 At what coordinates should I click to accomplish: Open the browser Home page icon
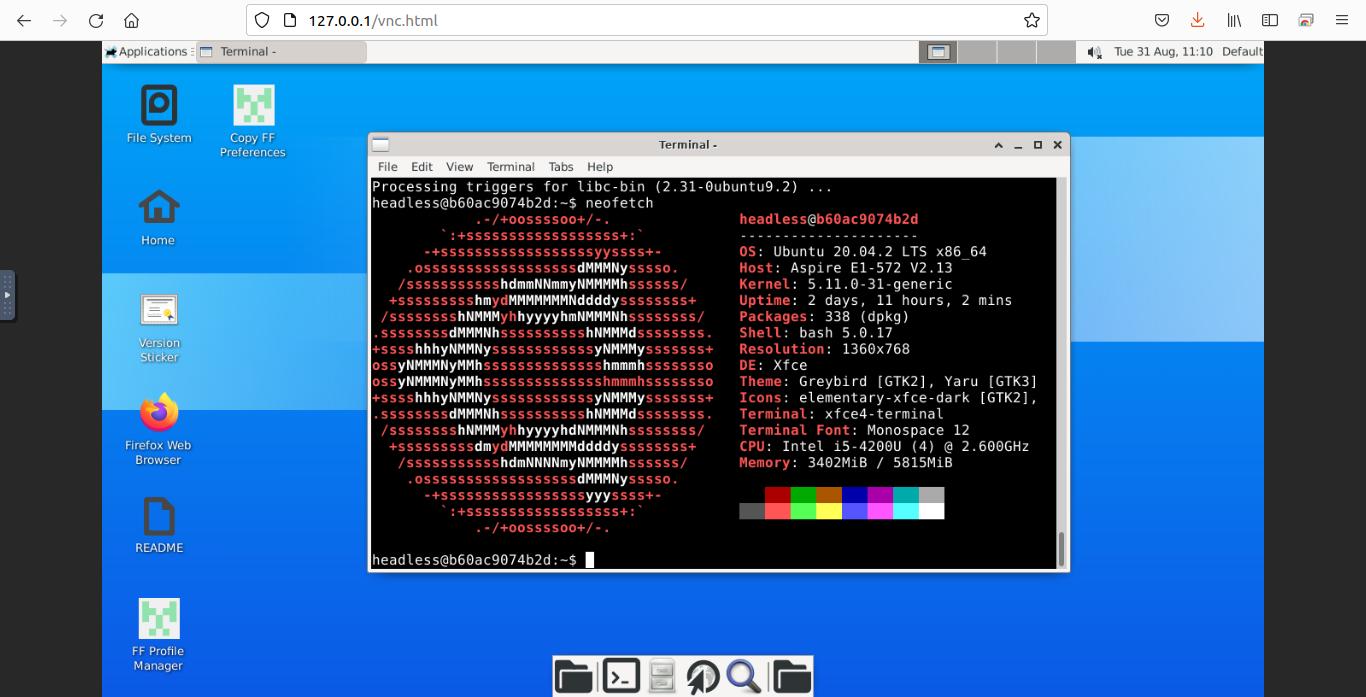coord(131,20)
